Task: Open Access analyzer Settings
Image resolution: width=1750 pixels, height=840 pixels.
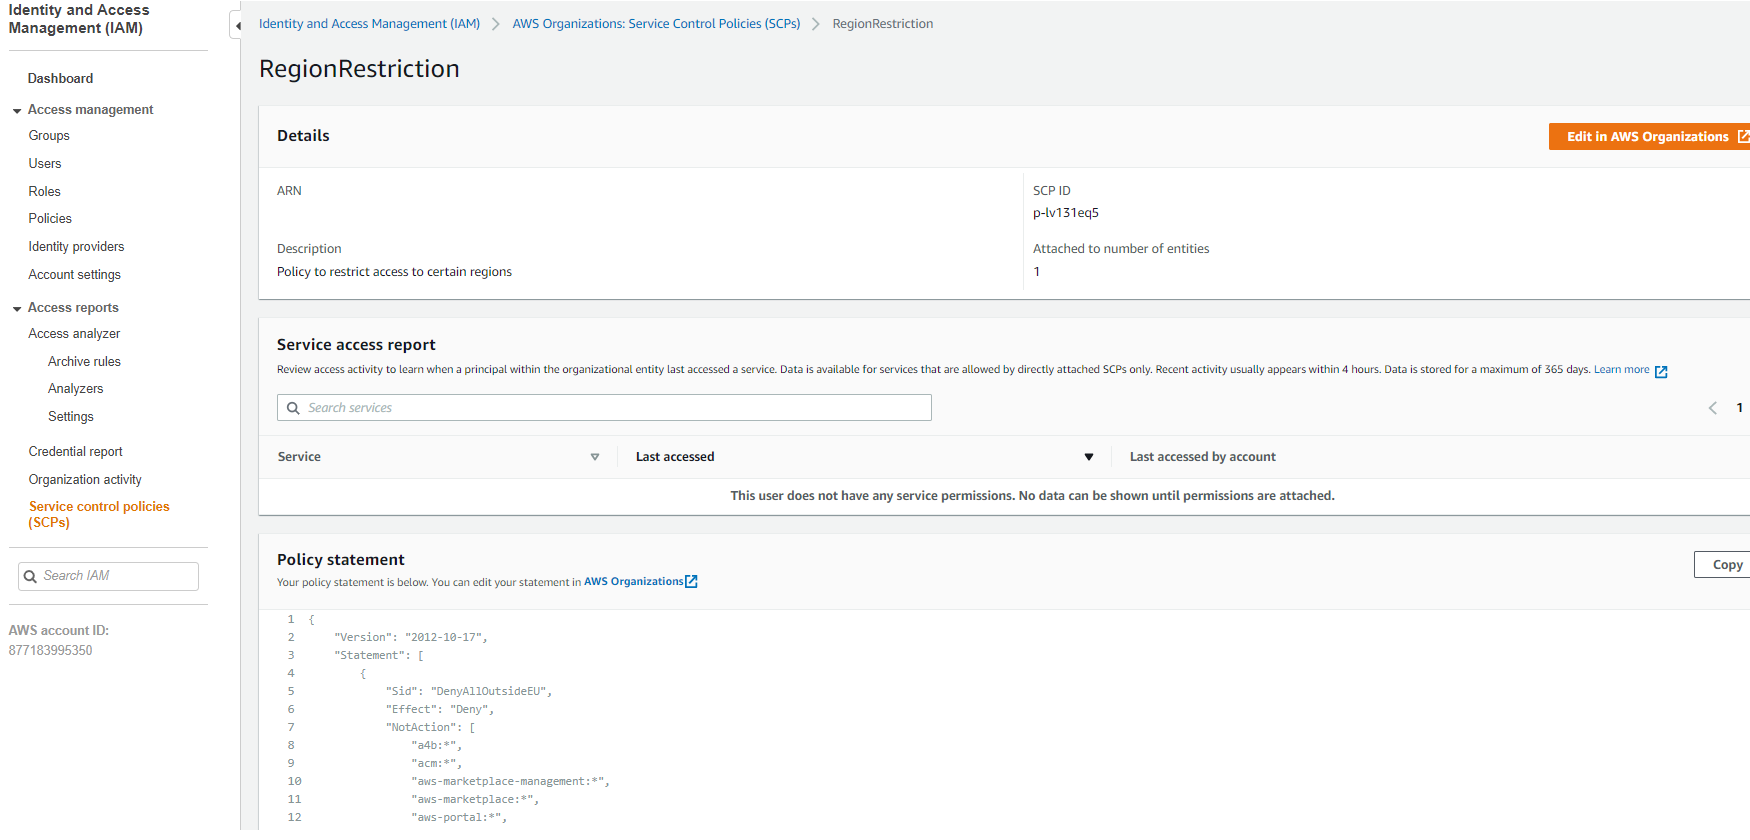Action: (71, 417)
